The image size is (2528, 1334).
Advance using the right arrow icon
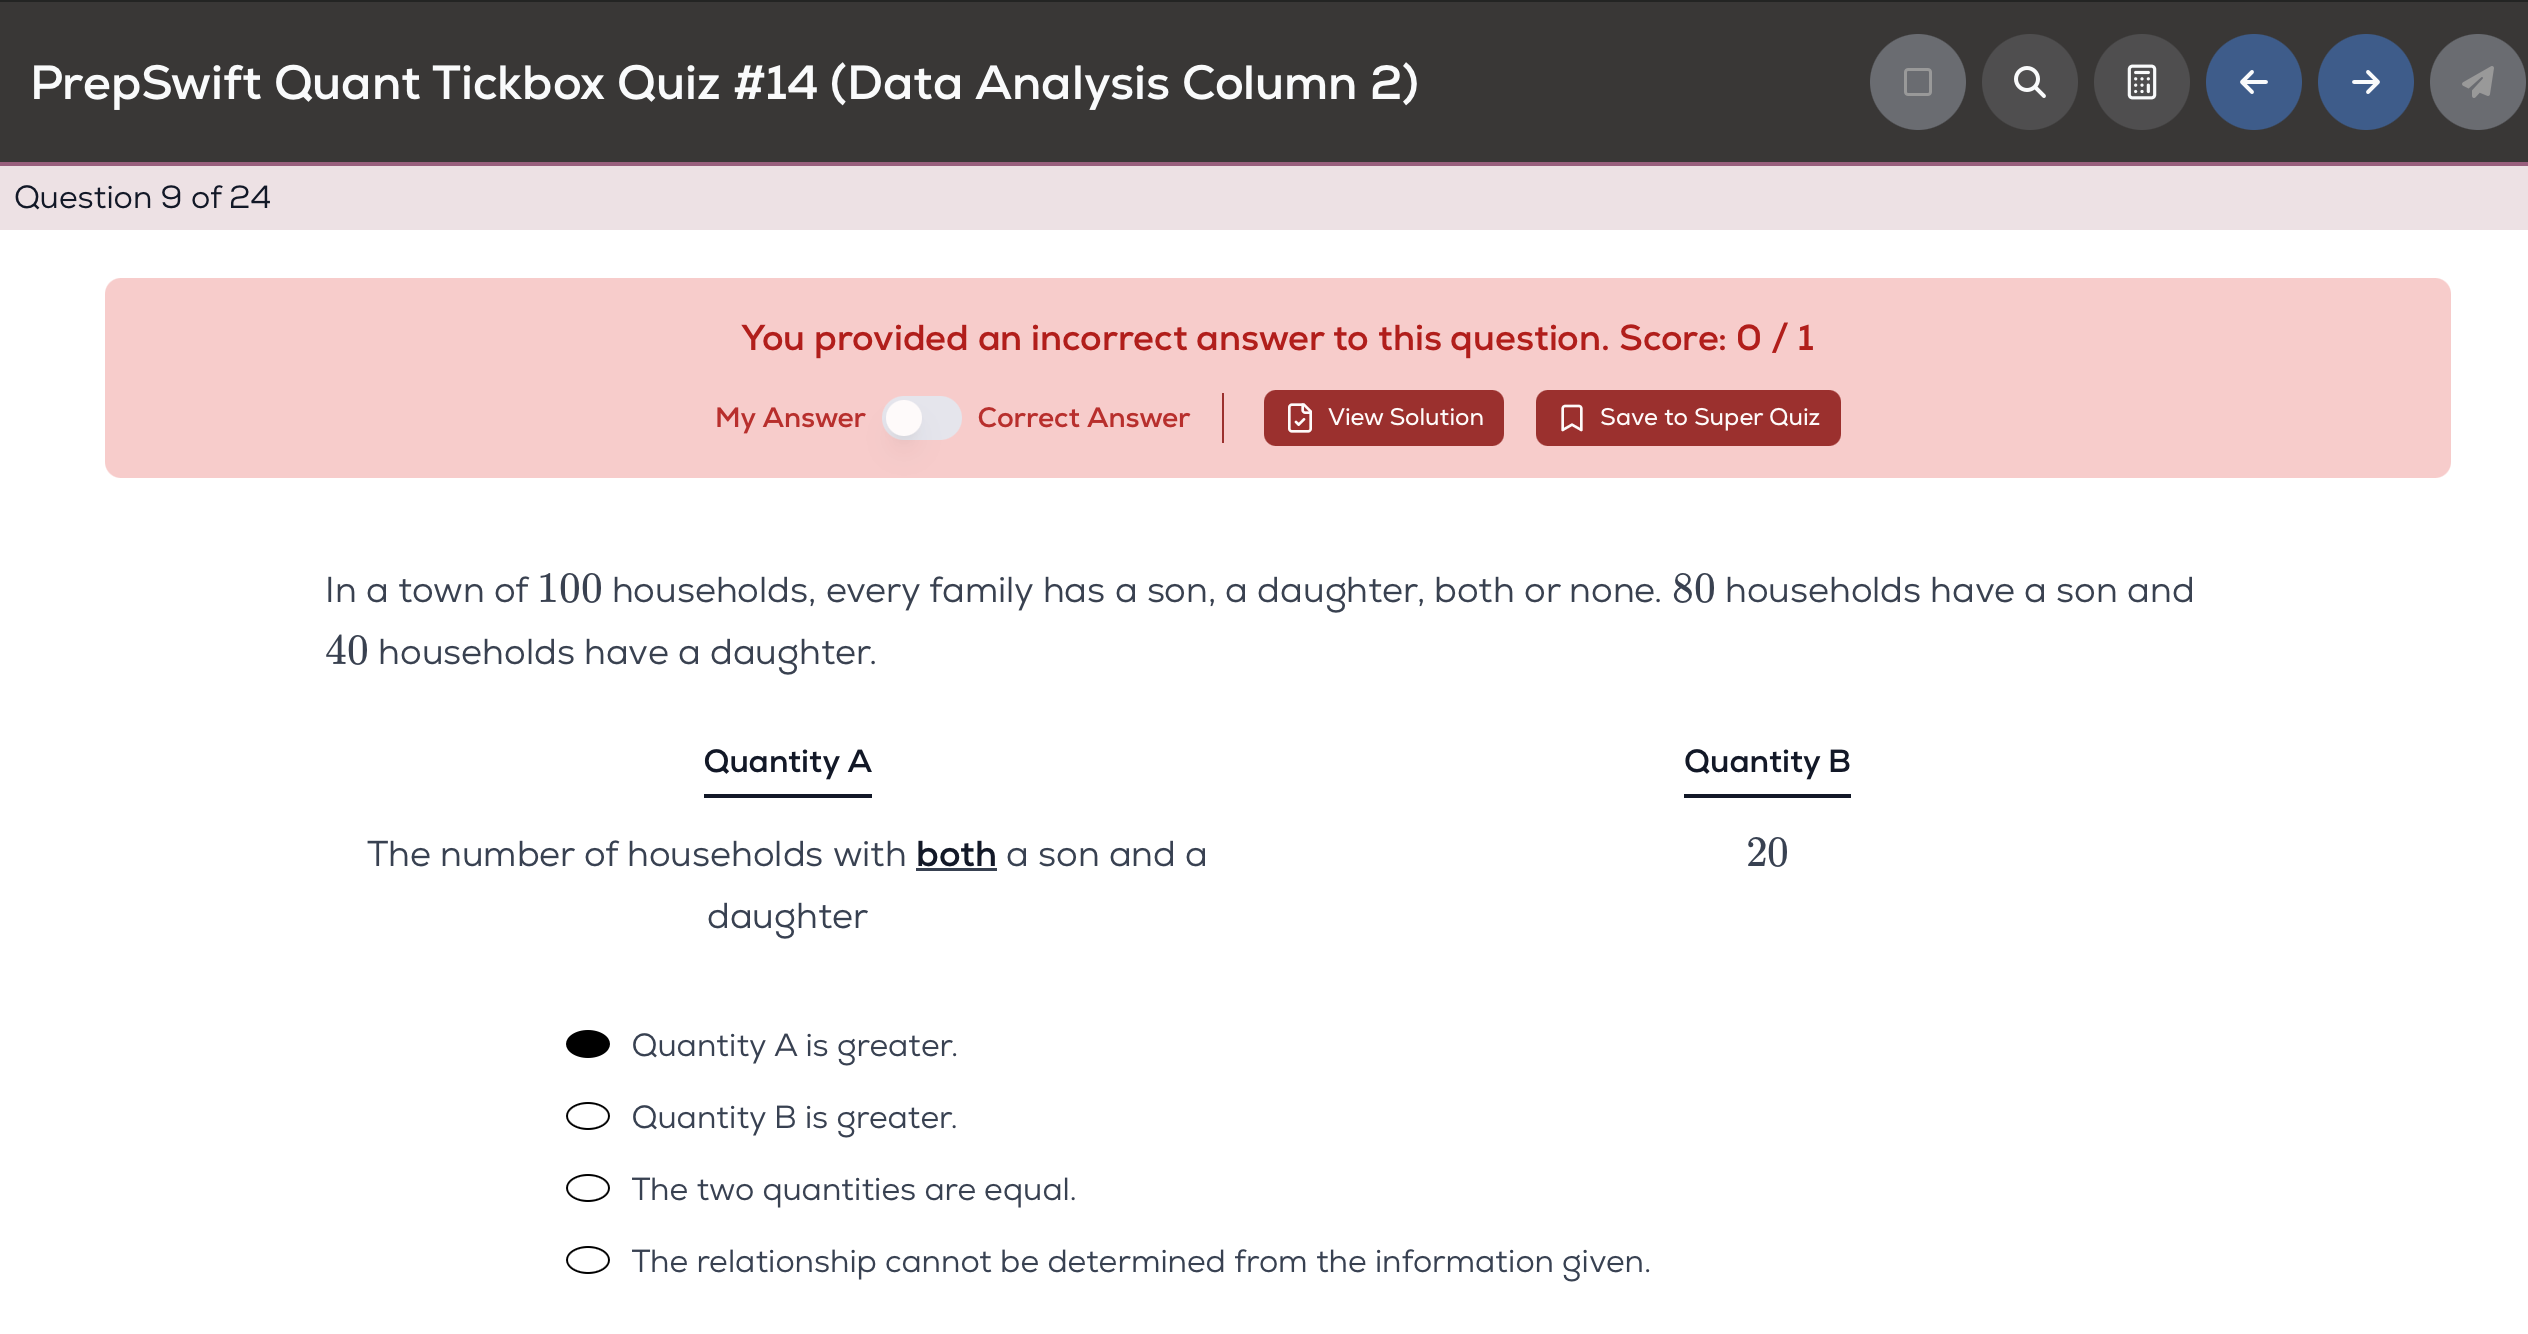pos(2364,82)
